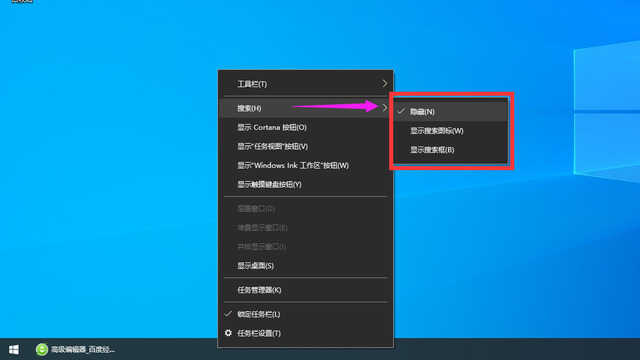Image resolution: width=640 pixels, height=360 pixels.
Task: Open the green browser taskbar app
Action: pyautogui.click(x=75, y=349)
